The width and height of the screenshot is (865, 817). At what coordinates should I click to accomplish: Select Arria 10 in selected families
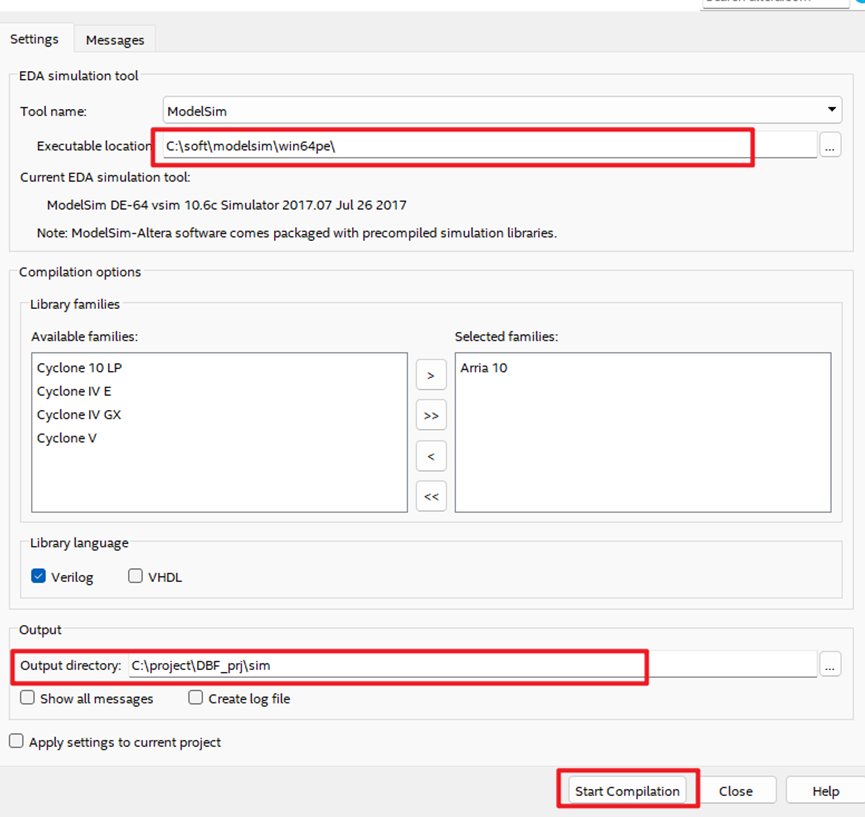[x=484, y=368]
